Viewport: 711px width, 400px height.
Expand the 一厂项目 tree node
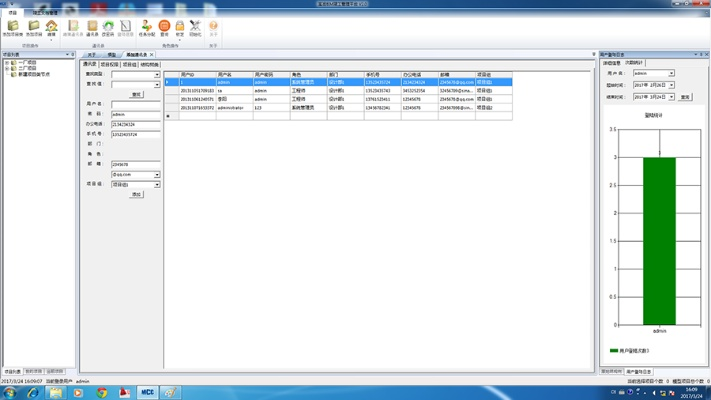(6, 63)
